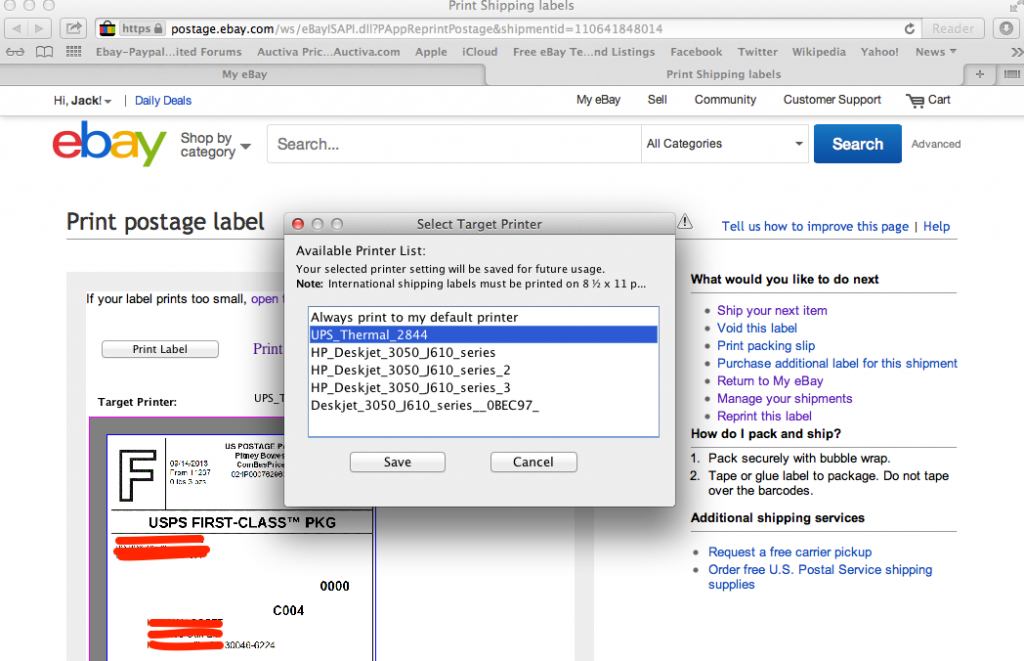
Task: Open the Wikipedia bookmark
Action: (818, 52)
